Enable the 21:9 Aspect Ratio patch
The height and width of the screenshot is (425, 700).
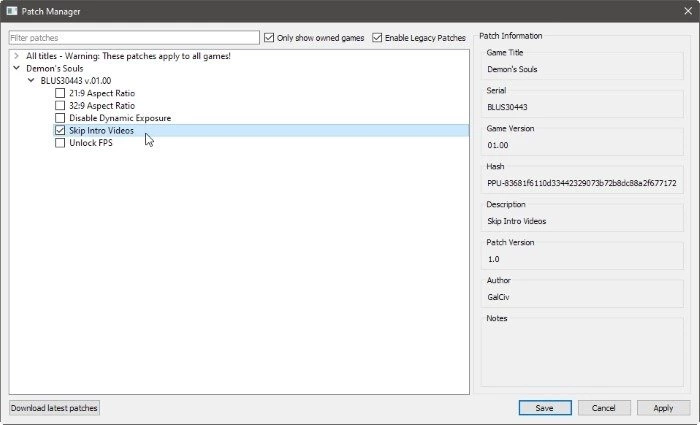[x=60, y=93]
